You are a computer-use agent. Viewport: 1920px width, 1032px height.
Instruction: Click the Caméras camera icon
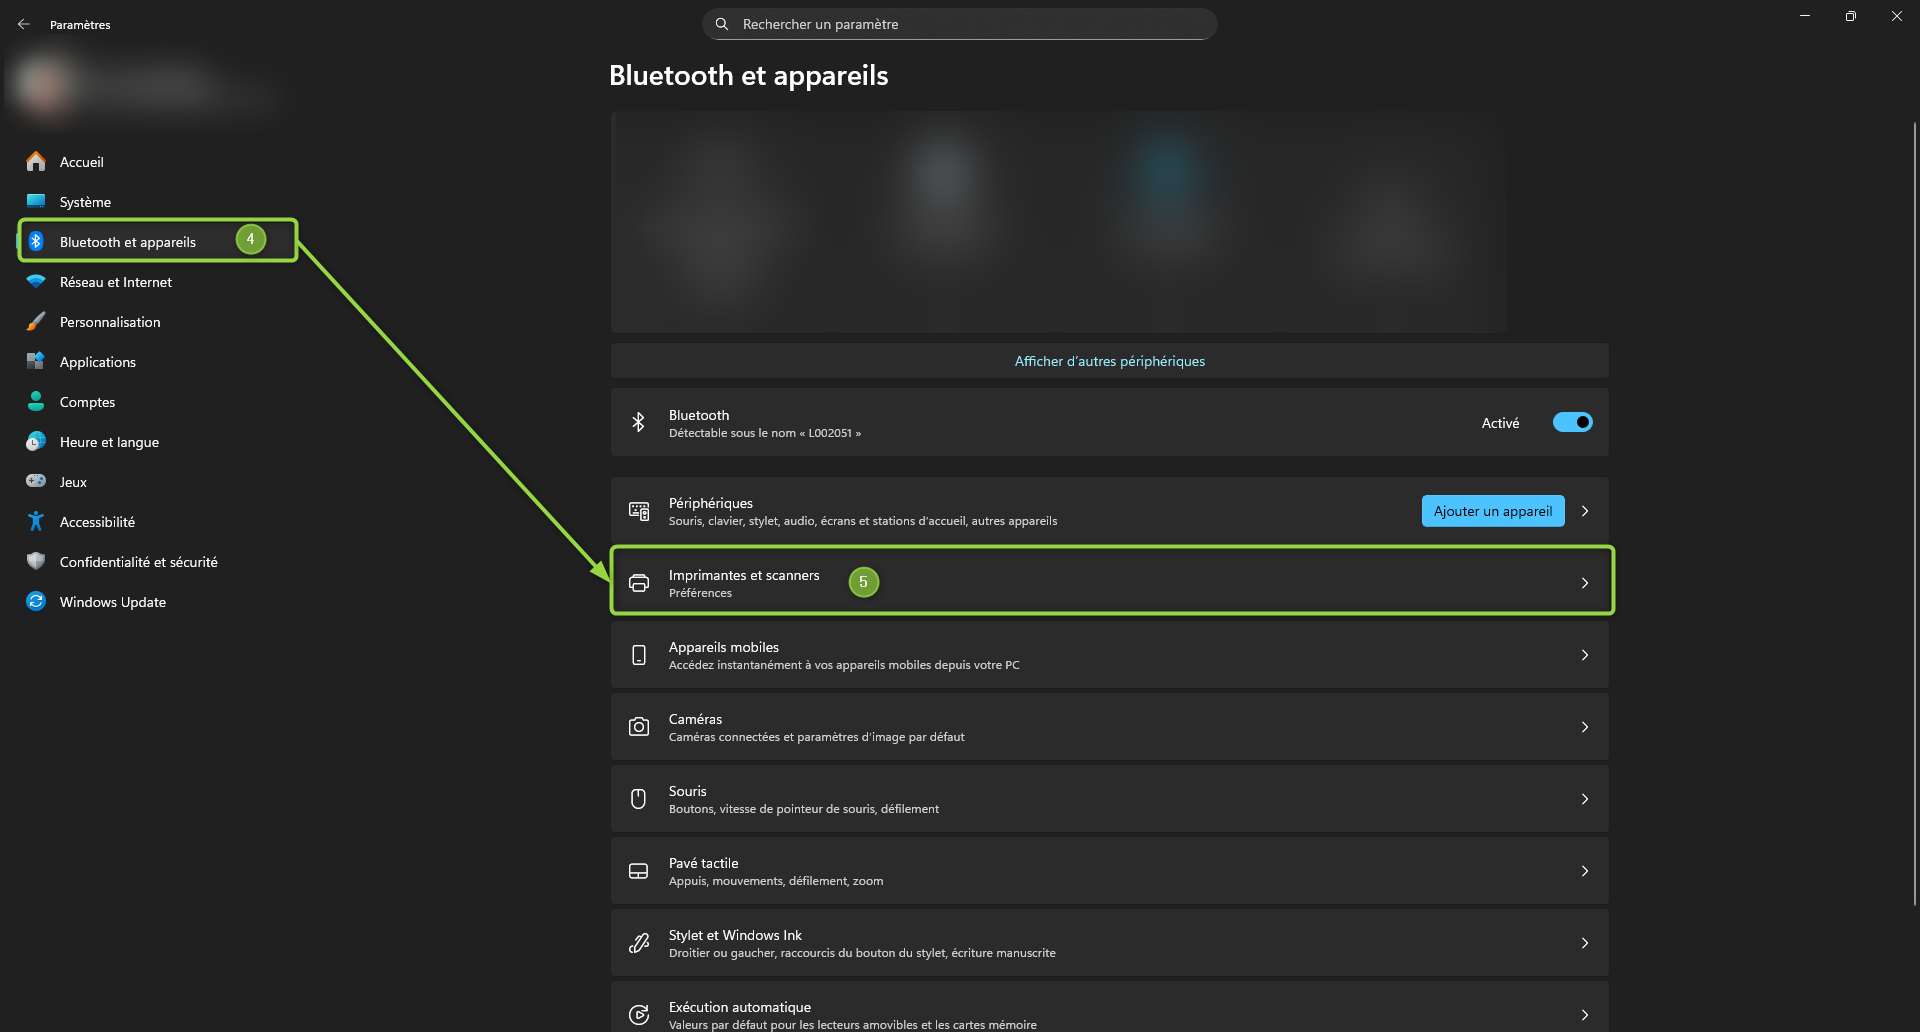tap(638, 727)
